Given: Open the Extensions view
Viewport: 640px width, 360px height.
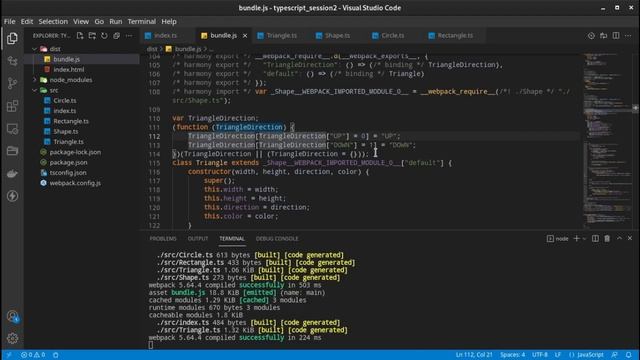Looking at the screenshot, I should (12, 106).
